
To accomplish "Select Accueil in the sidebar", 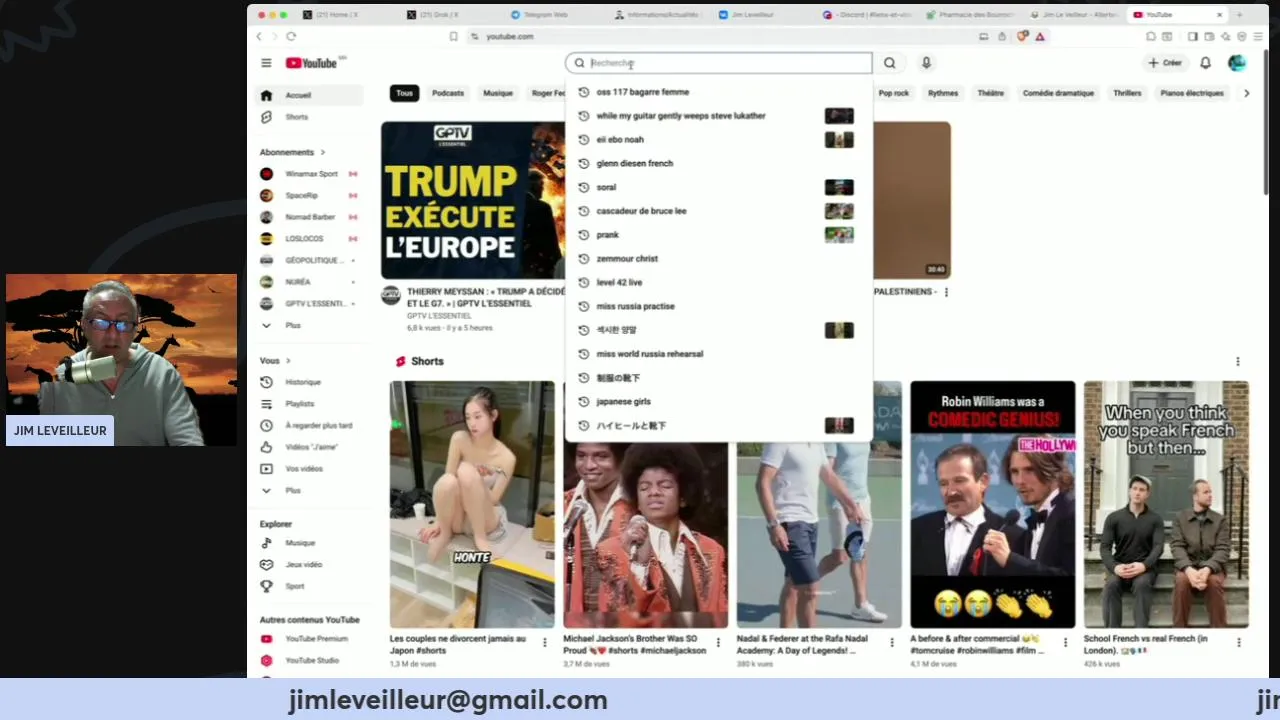I will click(310, 95).
